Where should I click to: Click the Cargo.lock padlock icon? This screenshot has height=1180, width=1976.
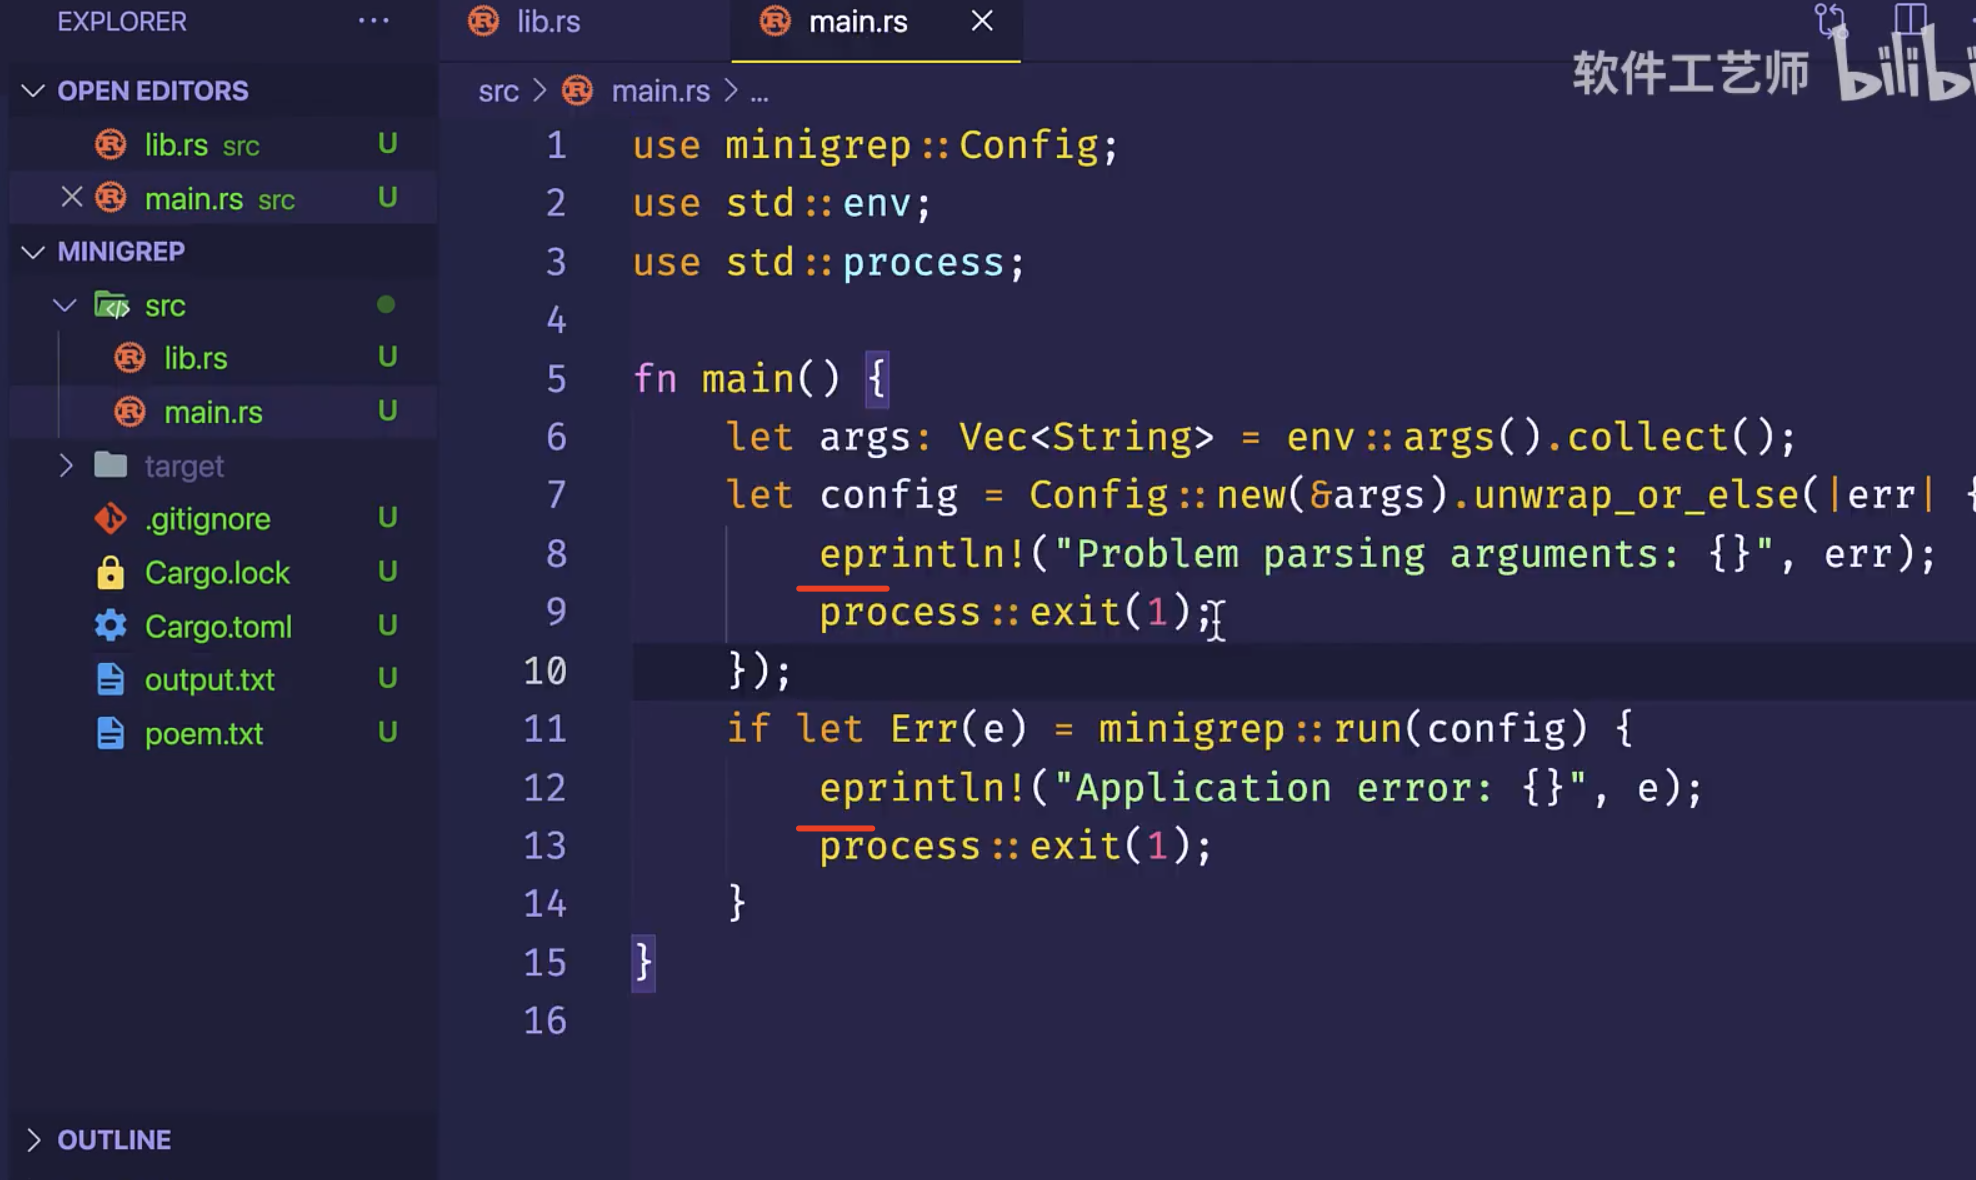tap(110, 572)
